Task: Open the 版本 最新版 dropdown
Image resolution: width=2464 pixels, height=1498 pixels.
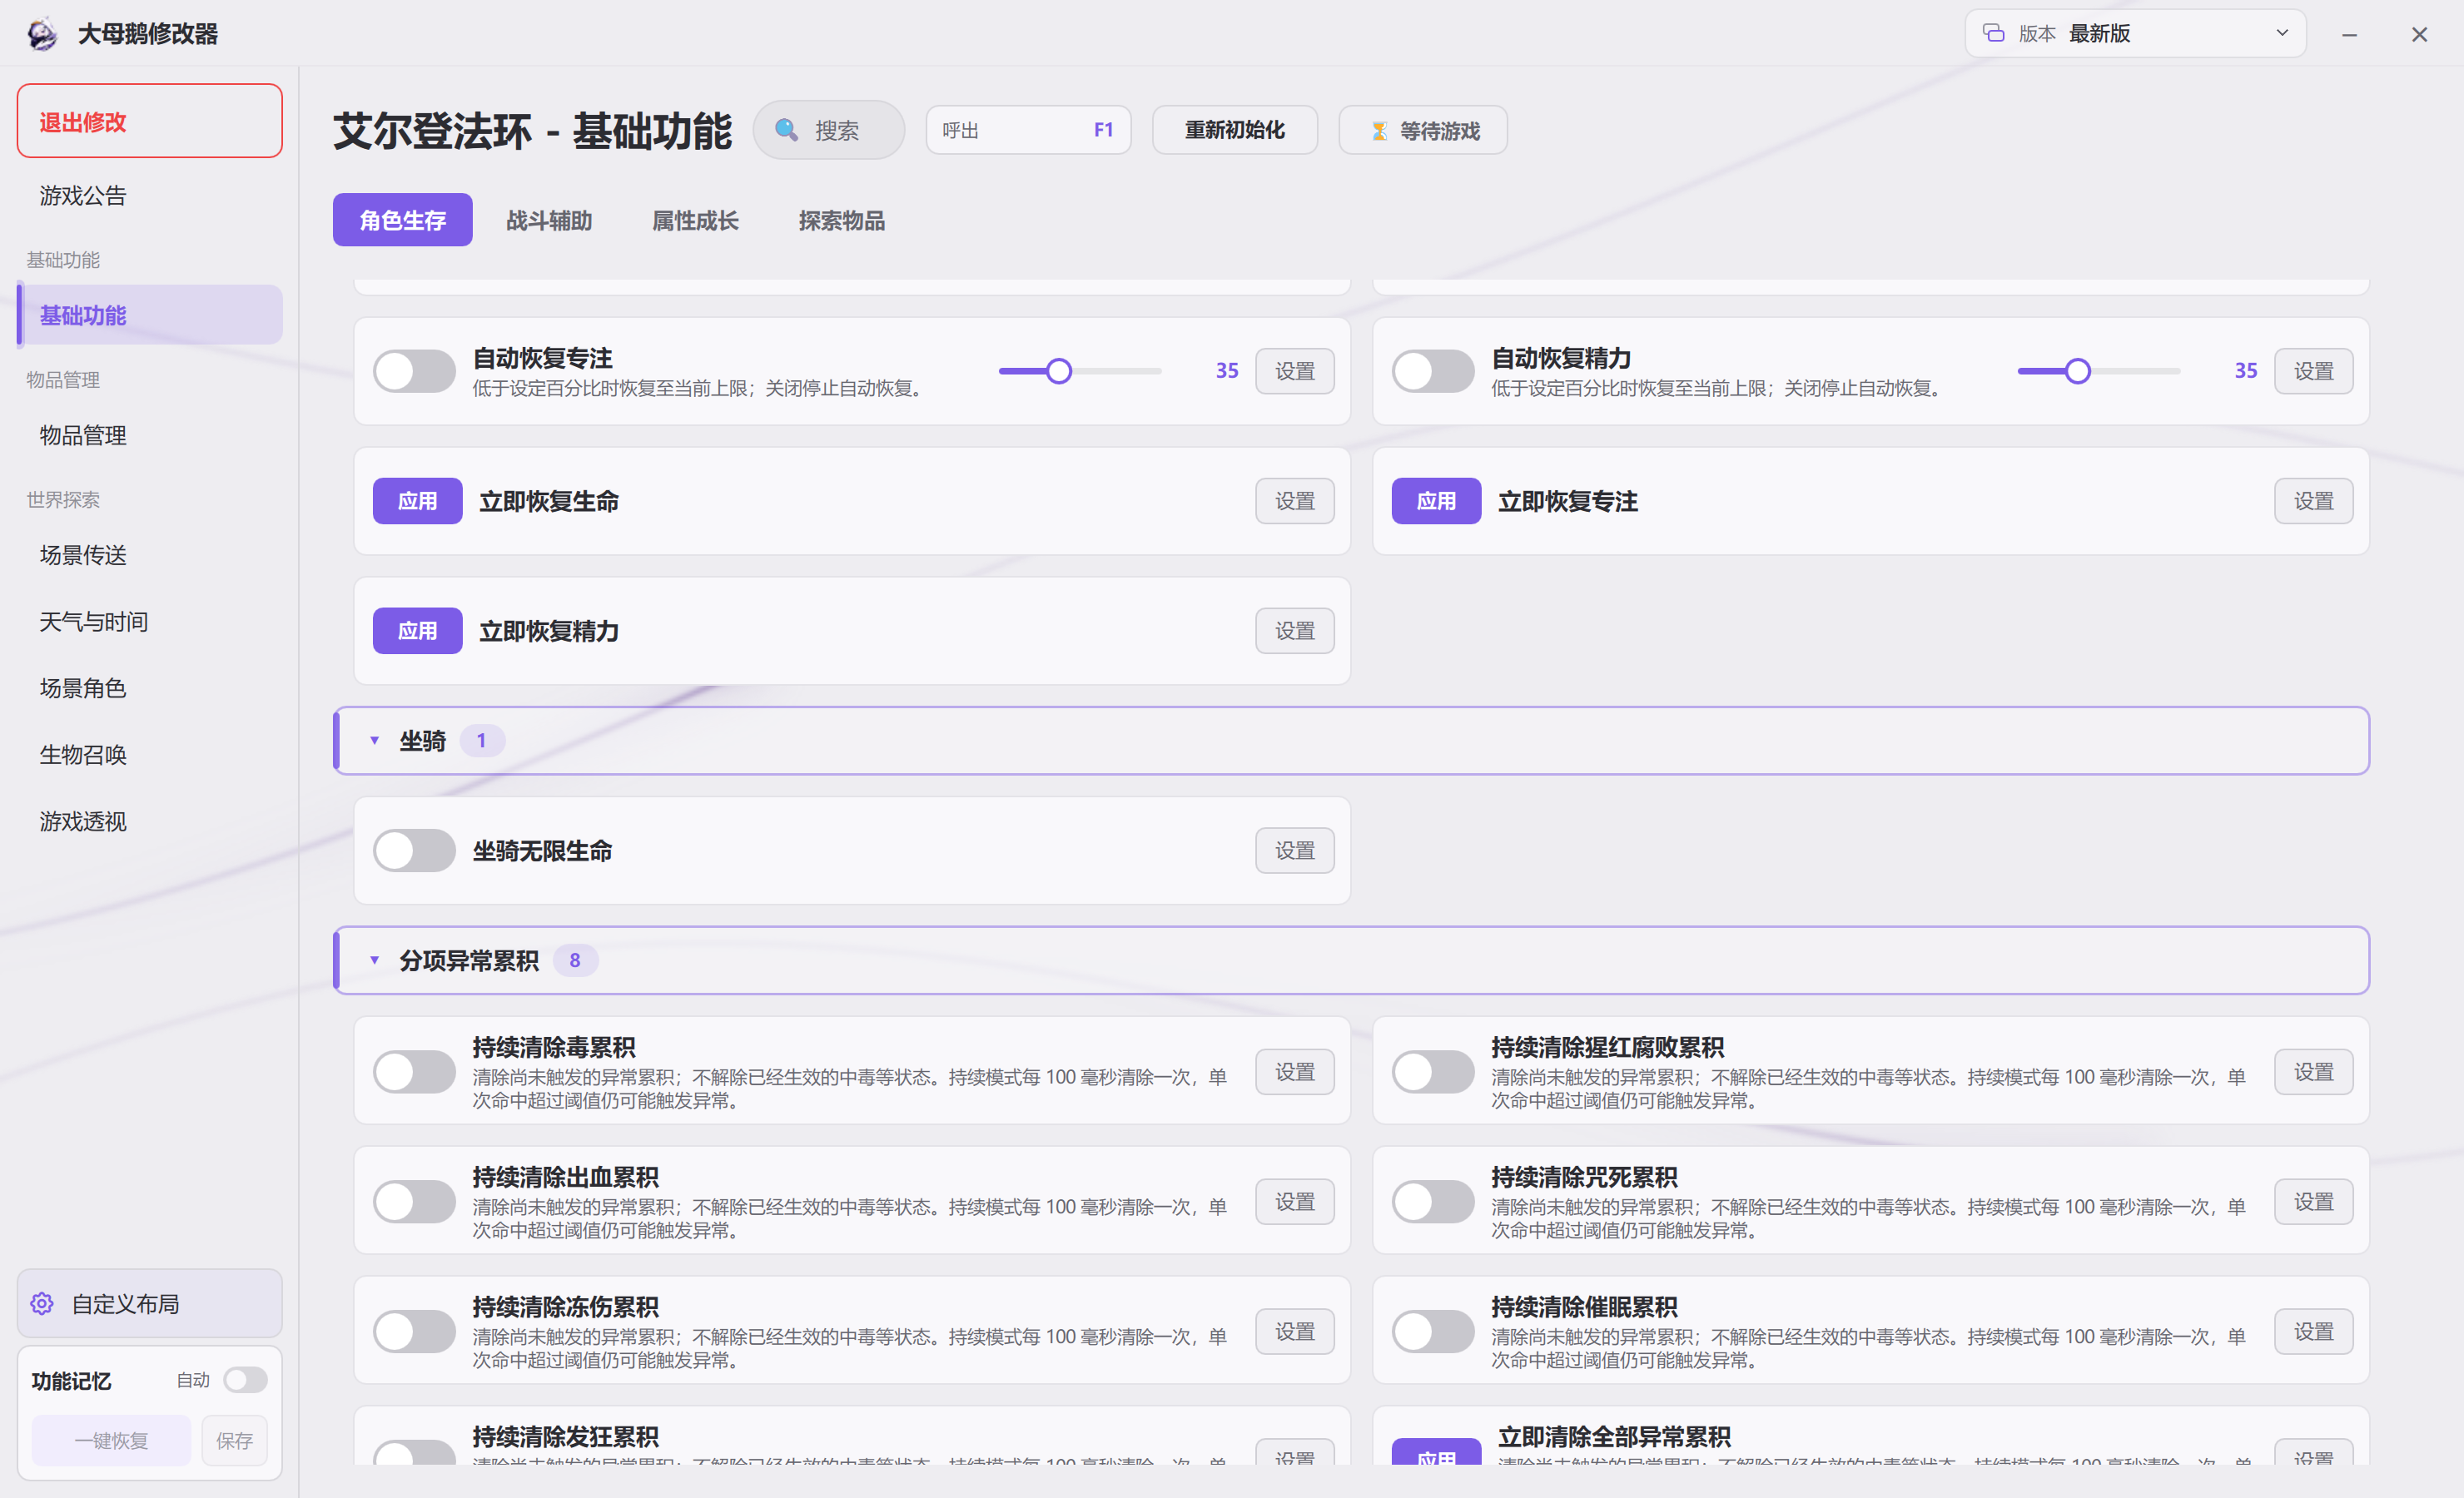Action: point(2135,33)
